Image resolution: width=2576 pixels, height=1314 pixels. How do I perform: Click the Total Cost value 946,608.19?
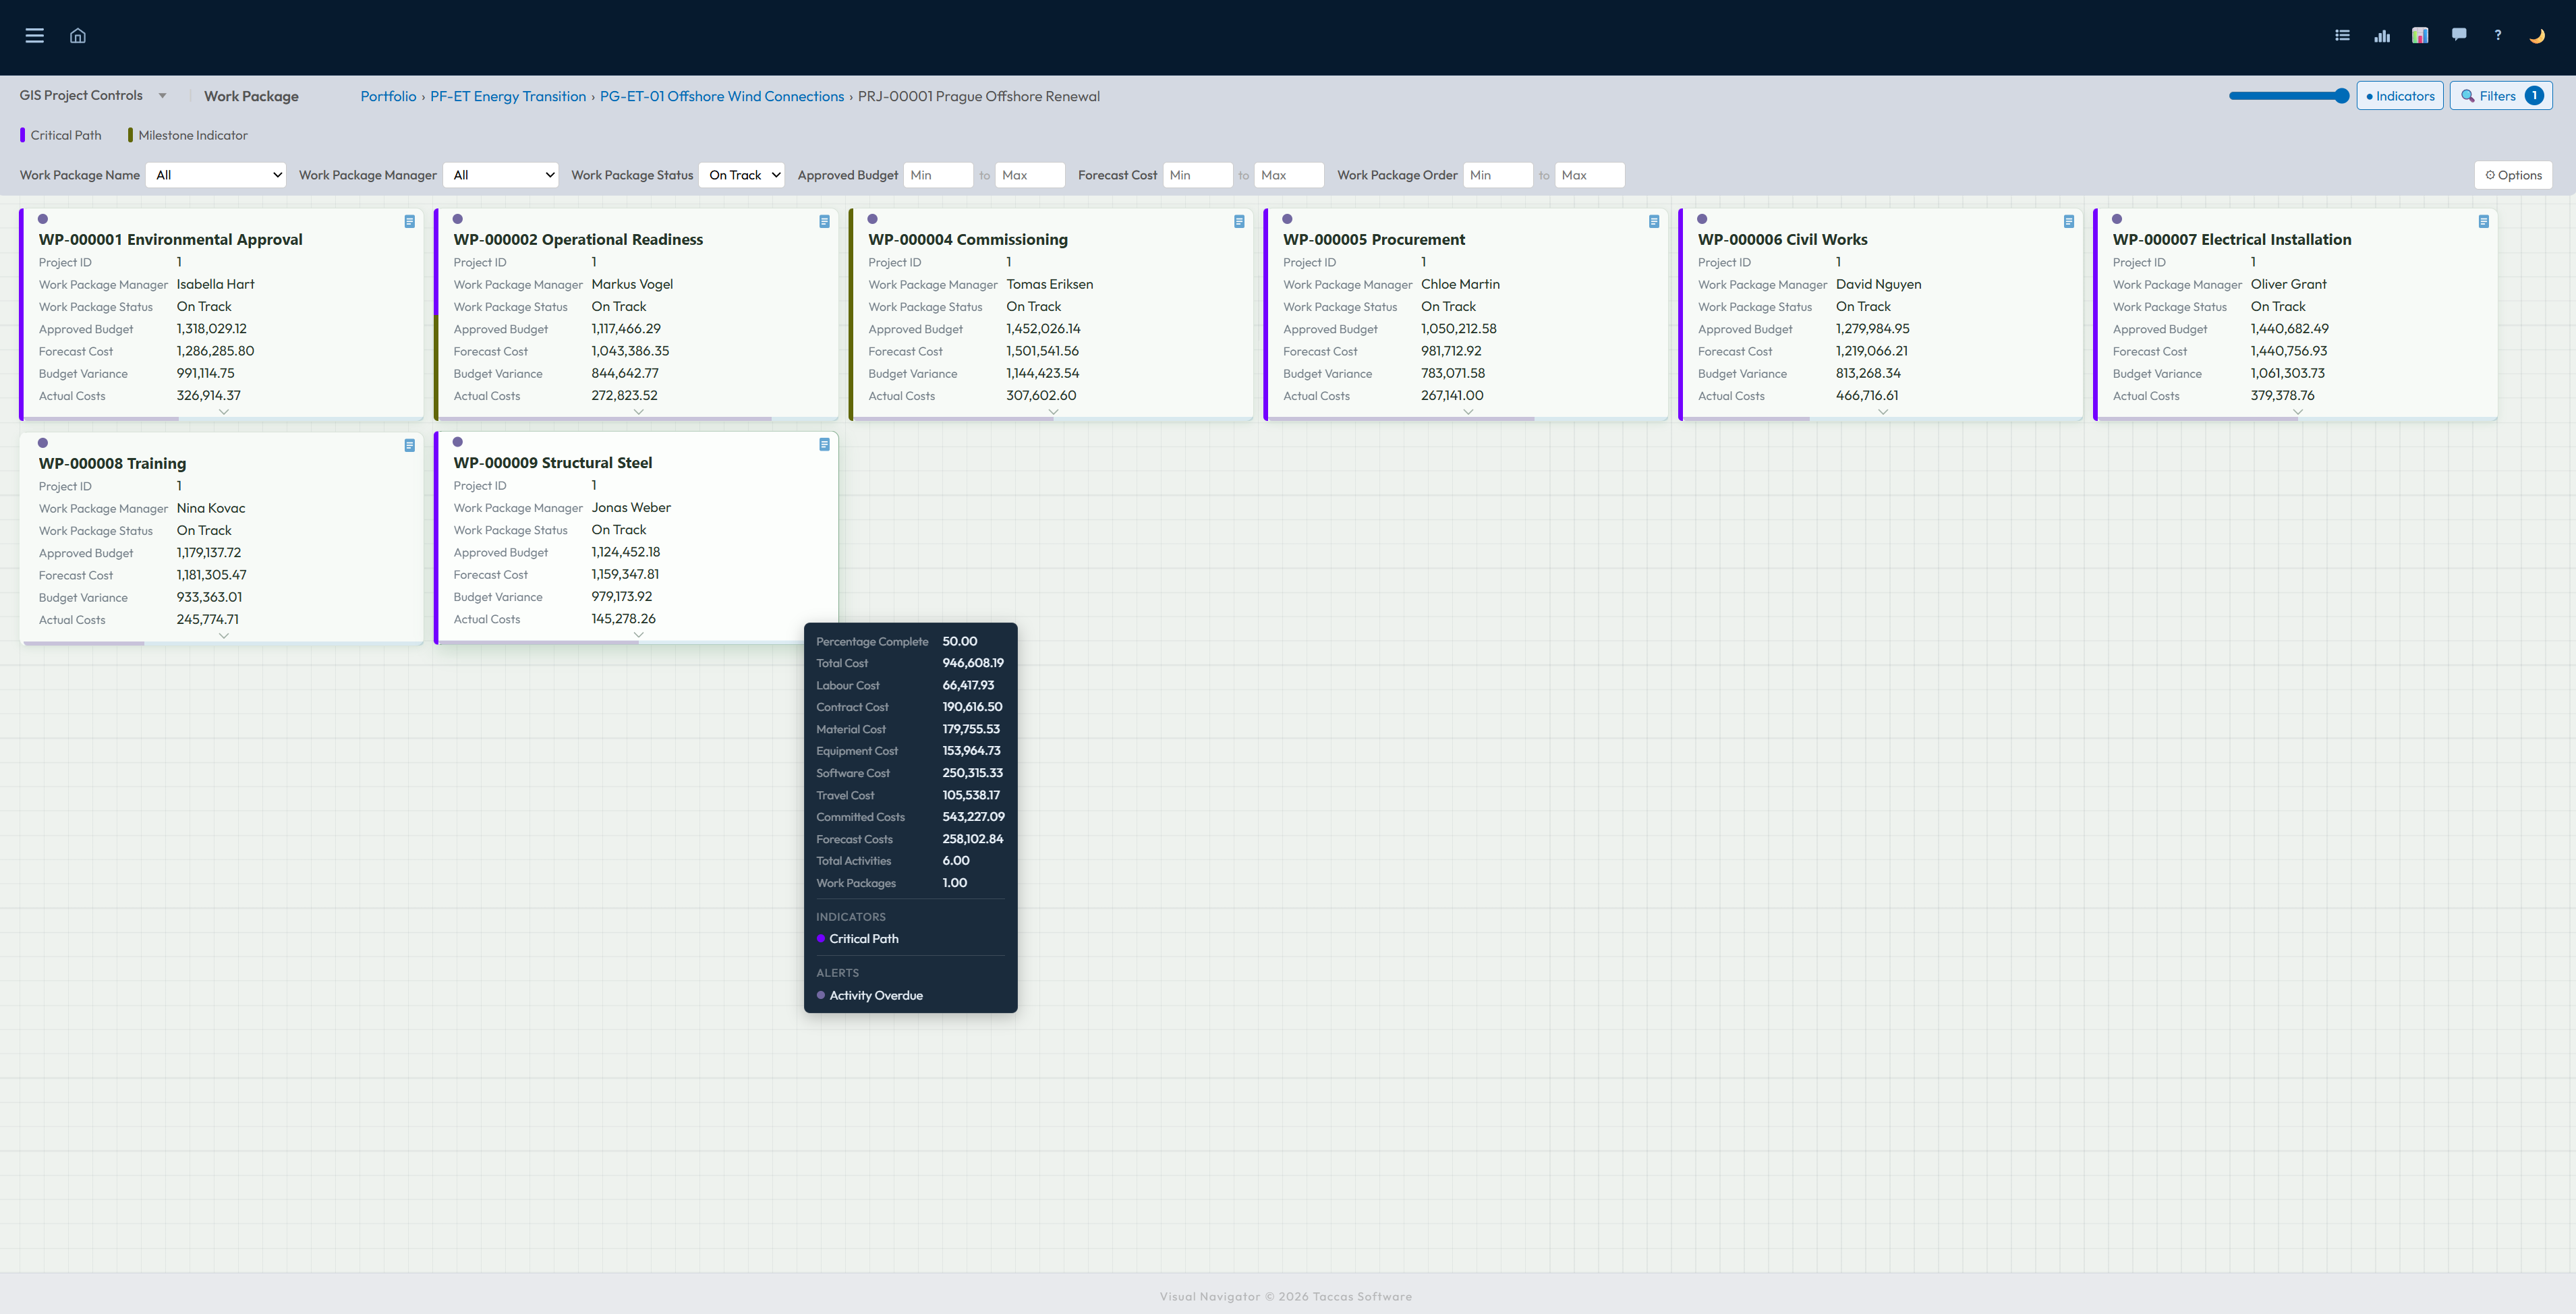[973, 663]
